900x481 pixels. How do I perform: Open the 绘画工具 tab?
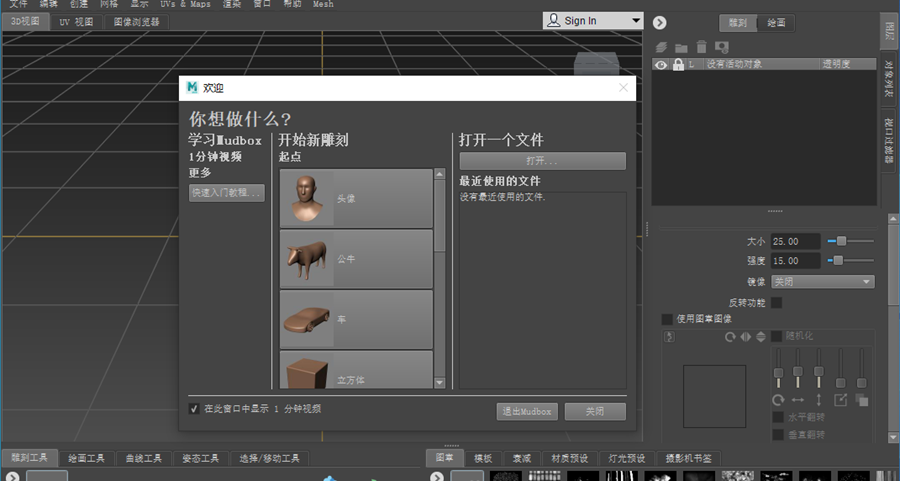coord(86,459)
